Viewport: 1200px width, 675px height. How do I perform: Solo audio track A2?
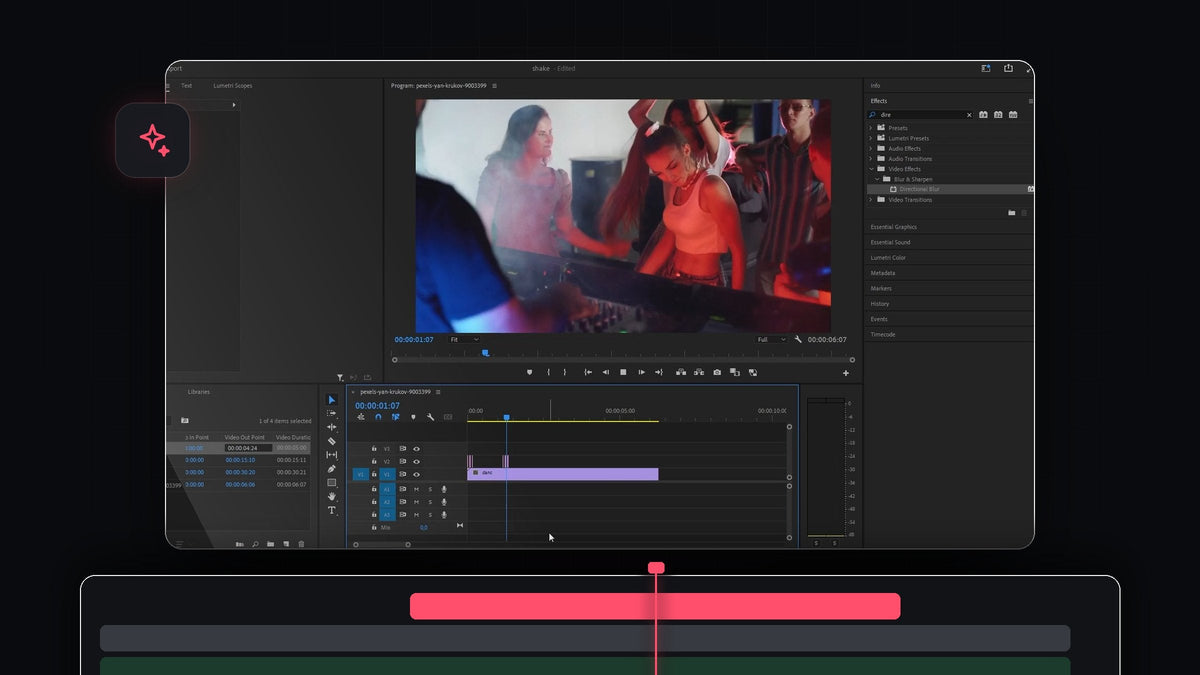click(430, 502)
